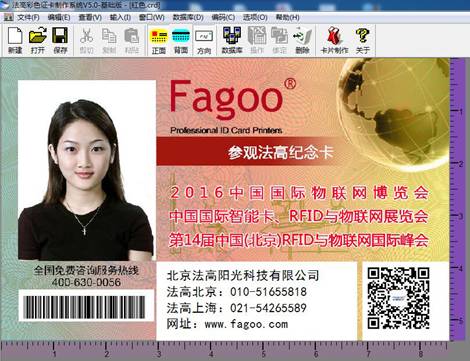Open the 选项(O) menu
This screenshot has height=361, width=470.
pyautogui.click(x=255, y=17)
